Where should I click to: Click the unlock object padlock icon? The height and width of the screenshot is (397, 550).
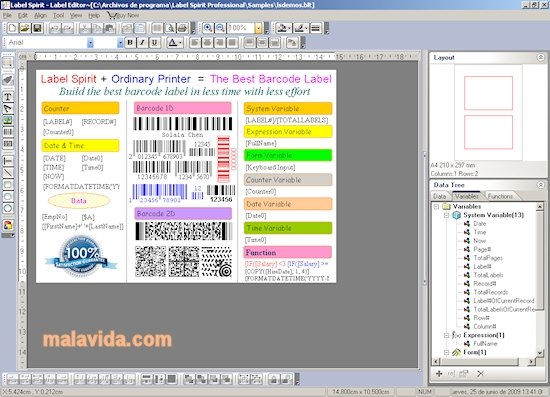287,379
